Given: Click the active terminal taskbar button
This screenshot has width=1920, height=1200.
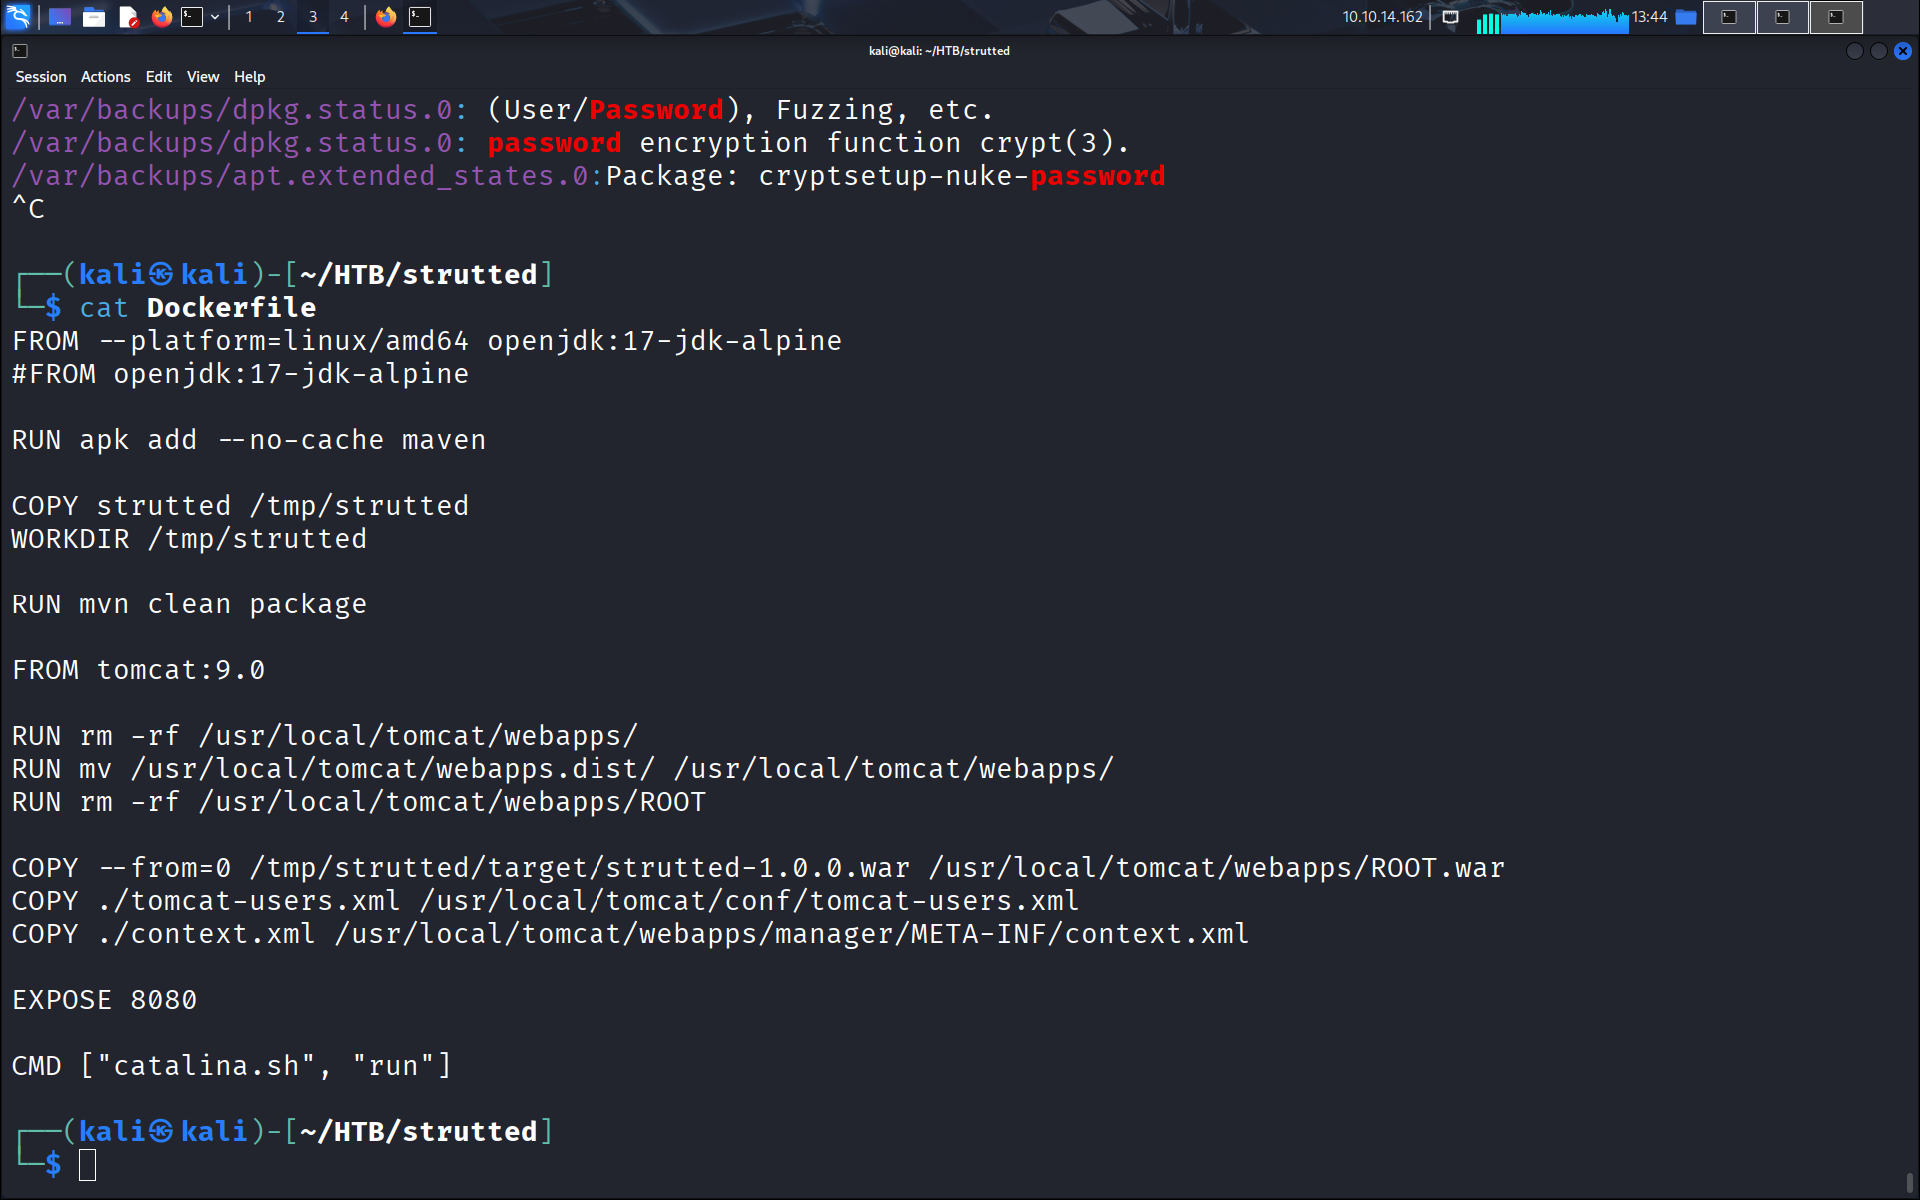Looking at the screenshot, I should (420, 17).
